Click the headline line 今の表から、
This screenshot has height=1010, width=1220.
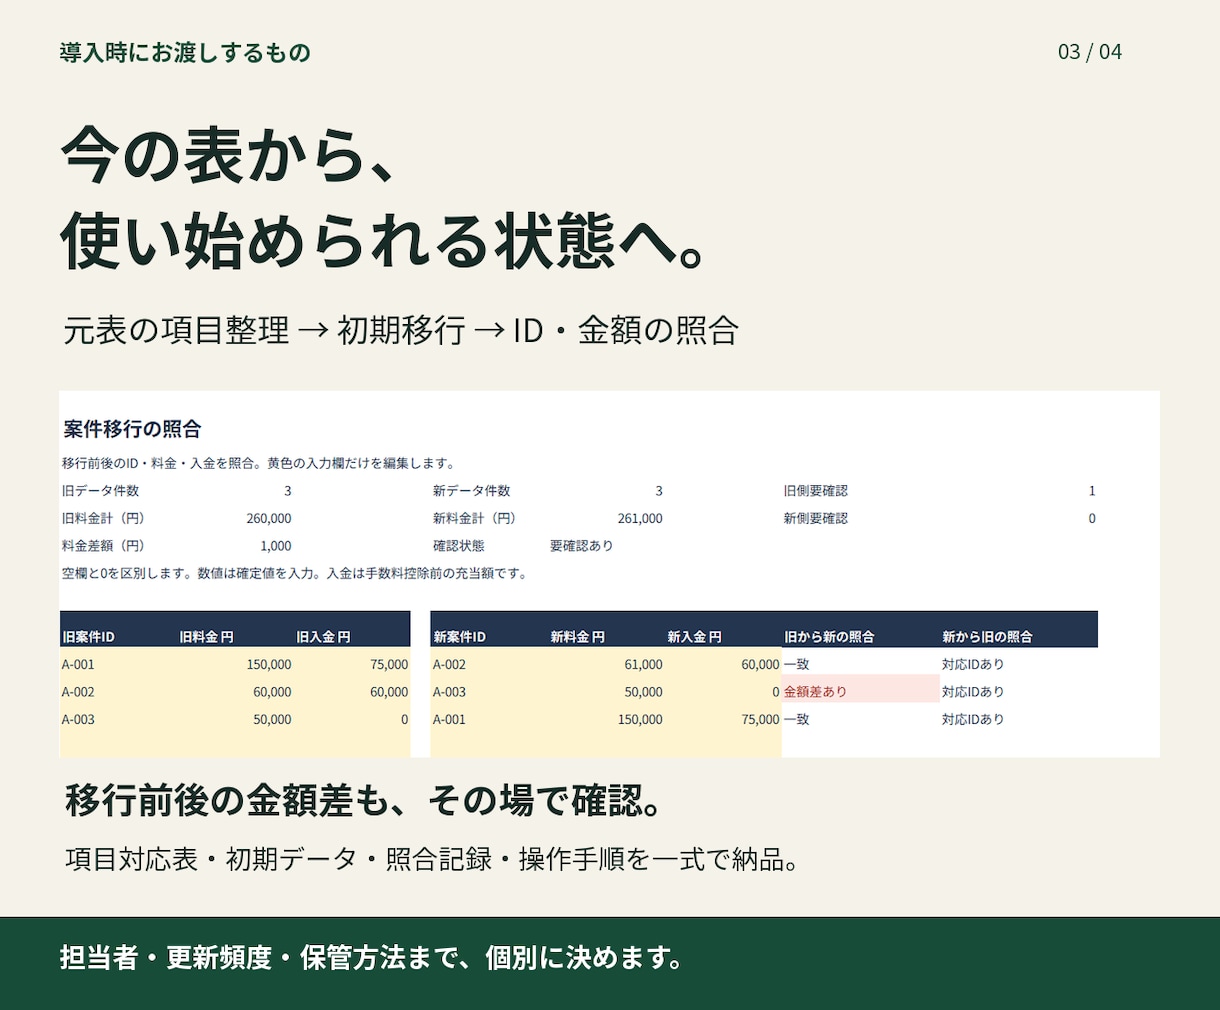coord(228,155)
